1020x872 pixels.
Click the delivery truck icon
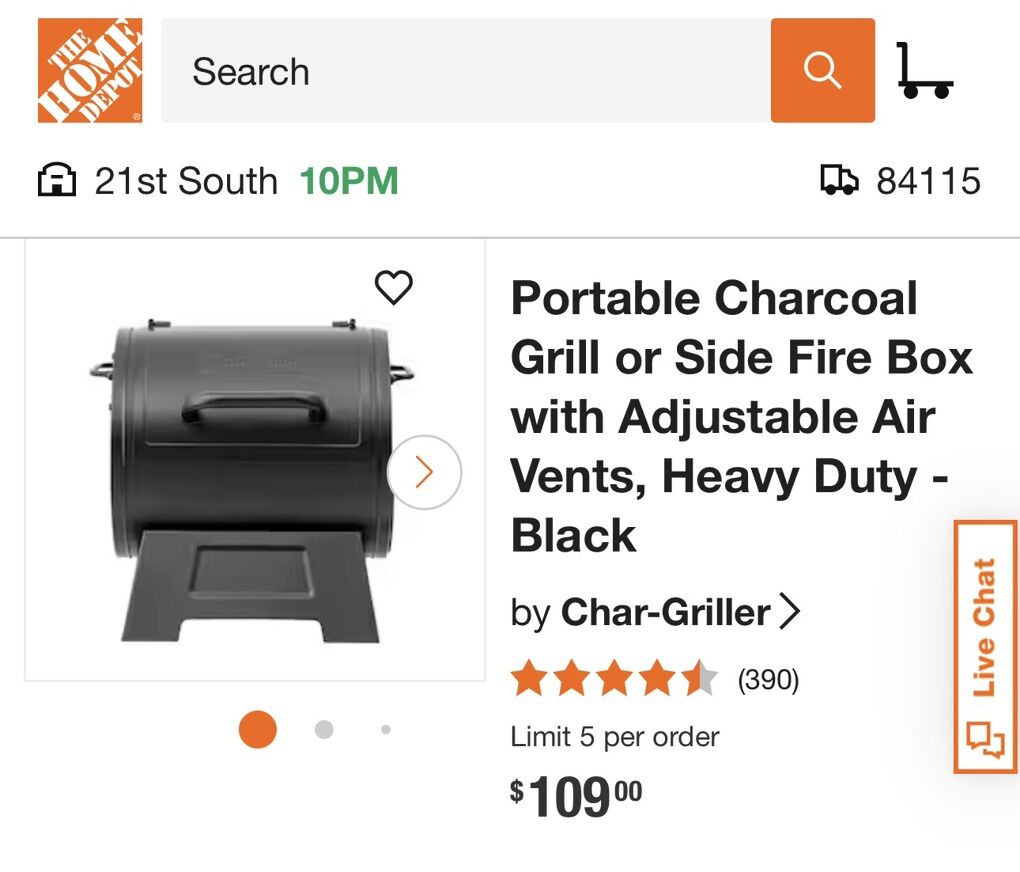point(838,181)
